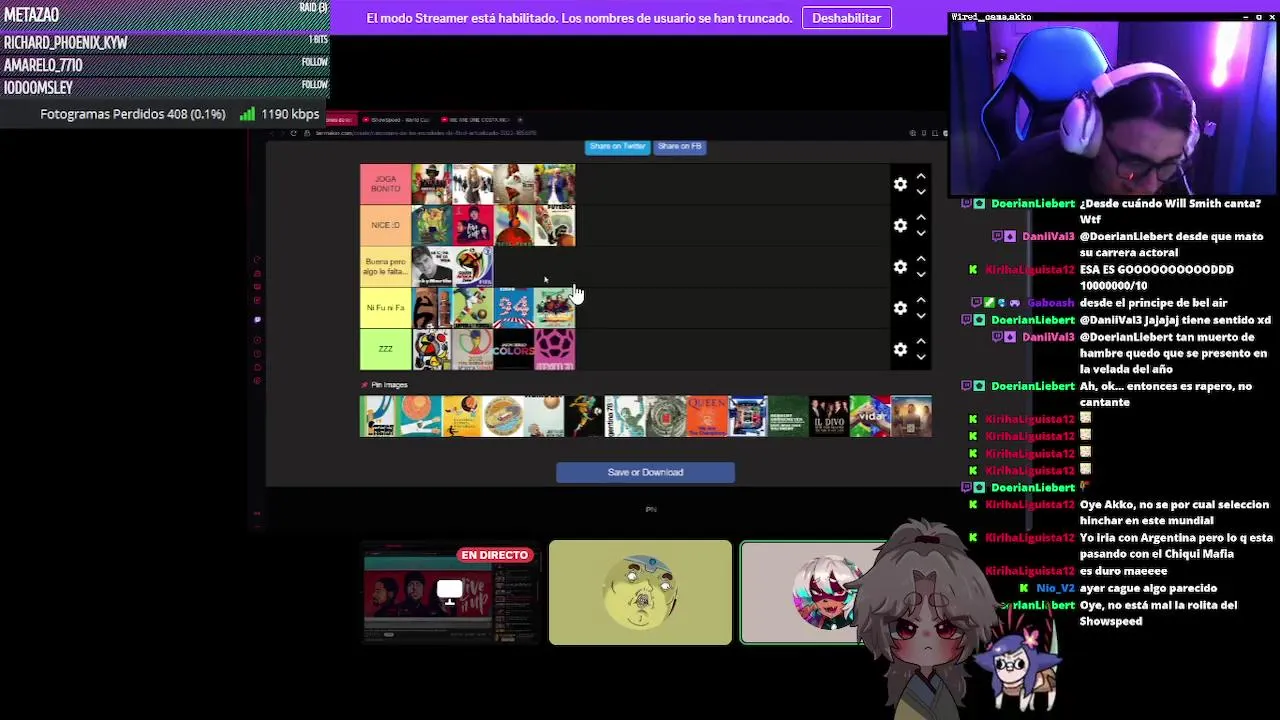Click AMARELO_7710 in the follow list
1280x720 pixels.
click(43, 65)
